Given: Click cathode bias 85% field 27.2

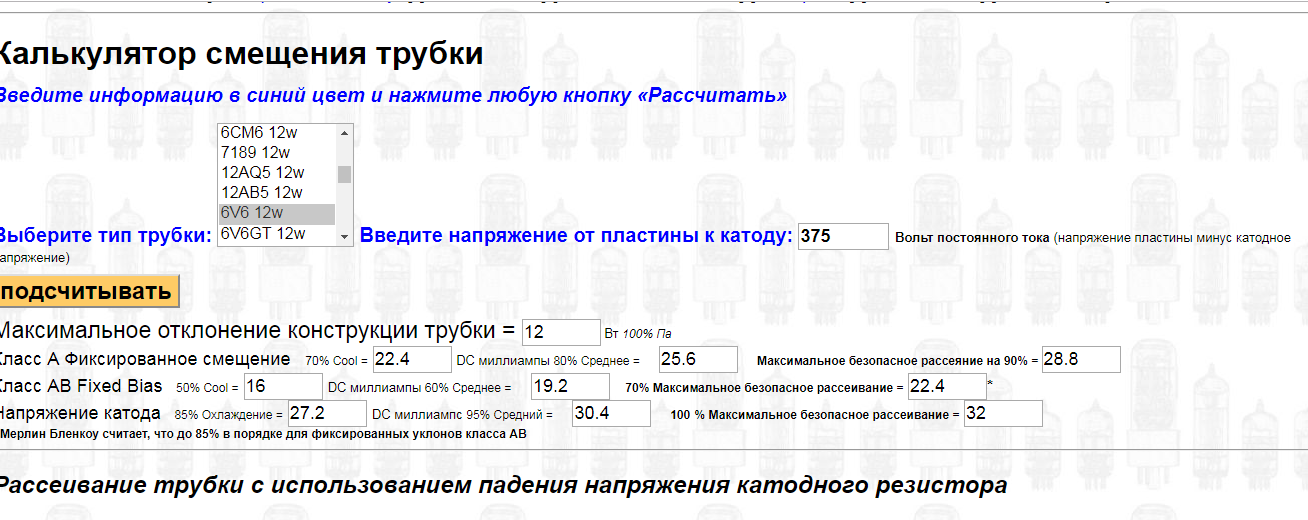Looking at the screenshot, I should click(326, 413).
